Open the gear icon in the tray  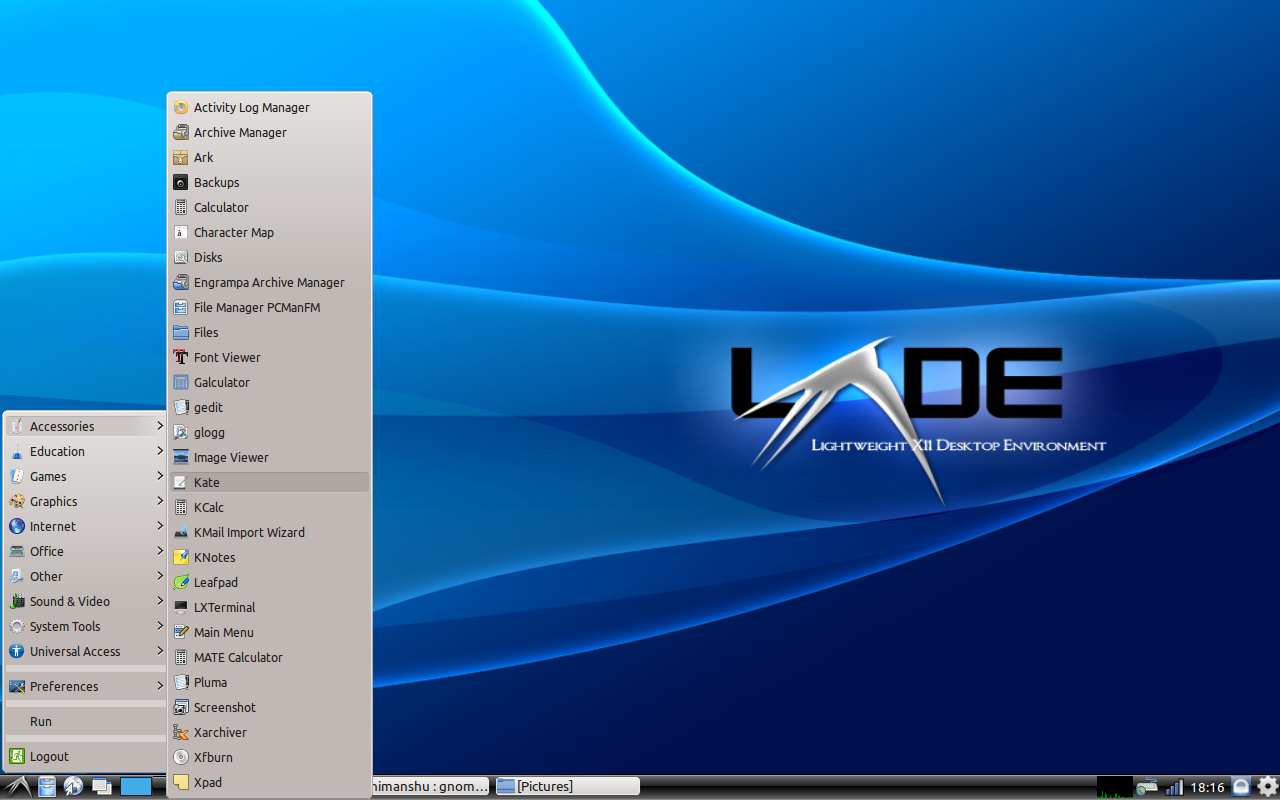point(1267,787)
